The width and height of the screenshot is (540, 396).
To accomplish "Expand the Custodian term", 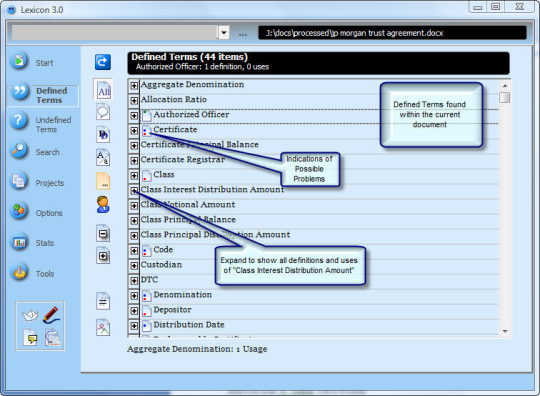I will pos(134,266).
